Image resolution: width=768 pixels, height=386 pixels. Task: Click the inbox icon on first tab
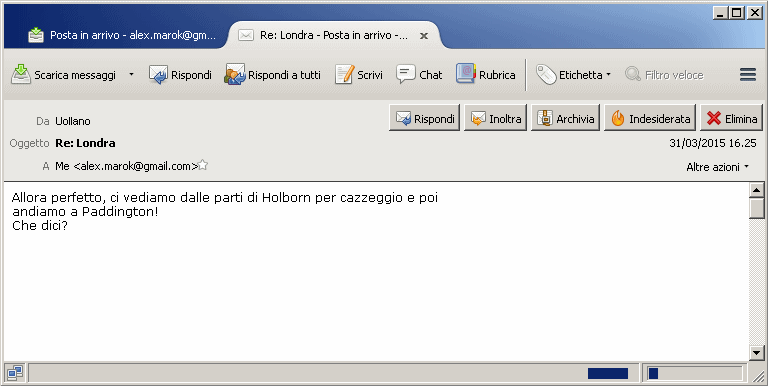(36, 35)
